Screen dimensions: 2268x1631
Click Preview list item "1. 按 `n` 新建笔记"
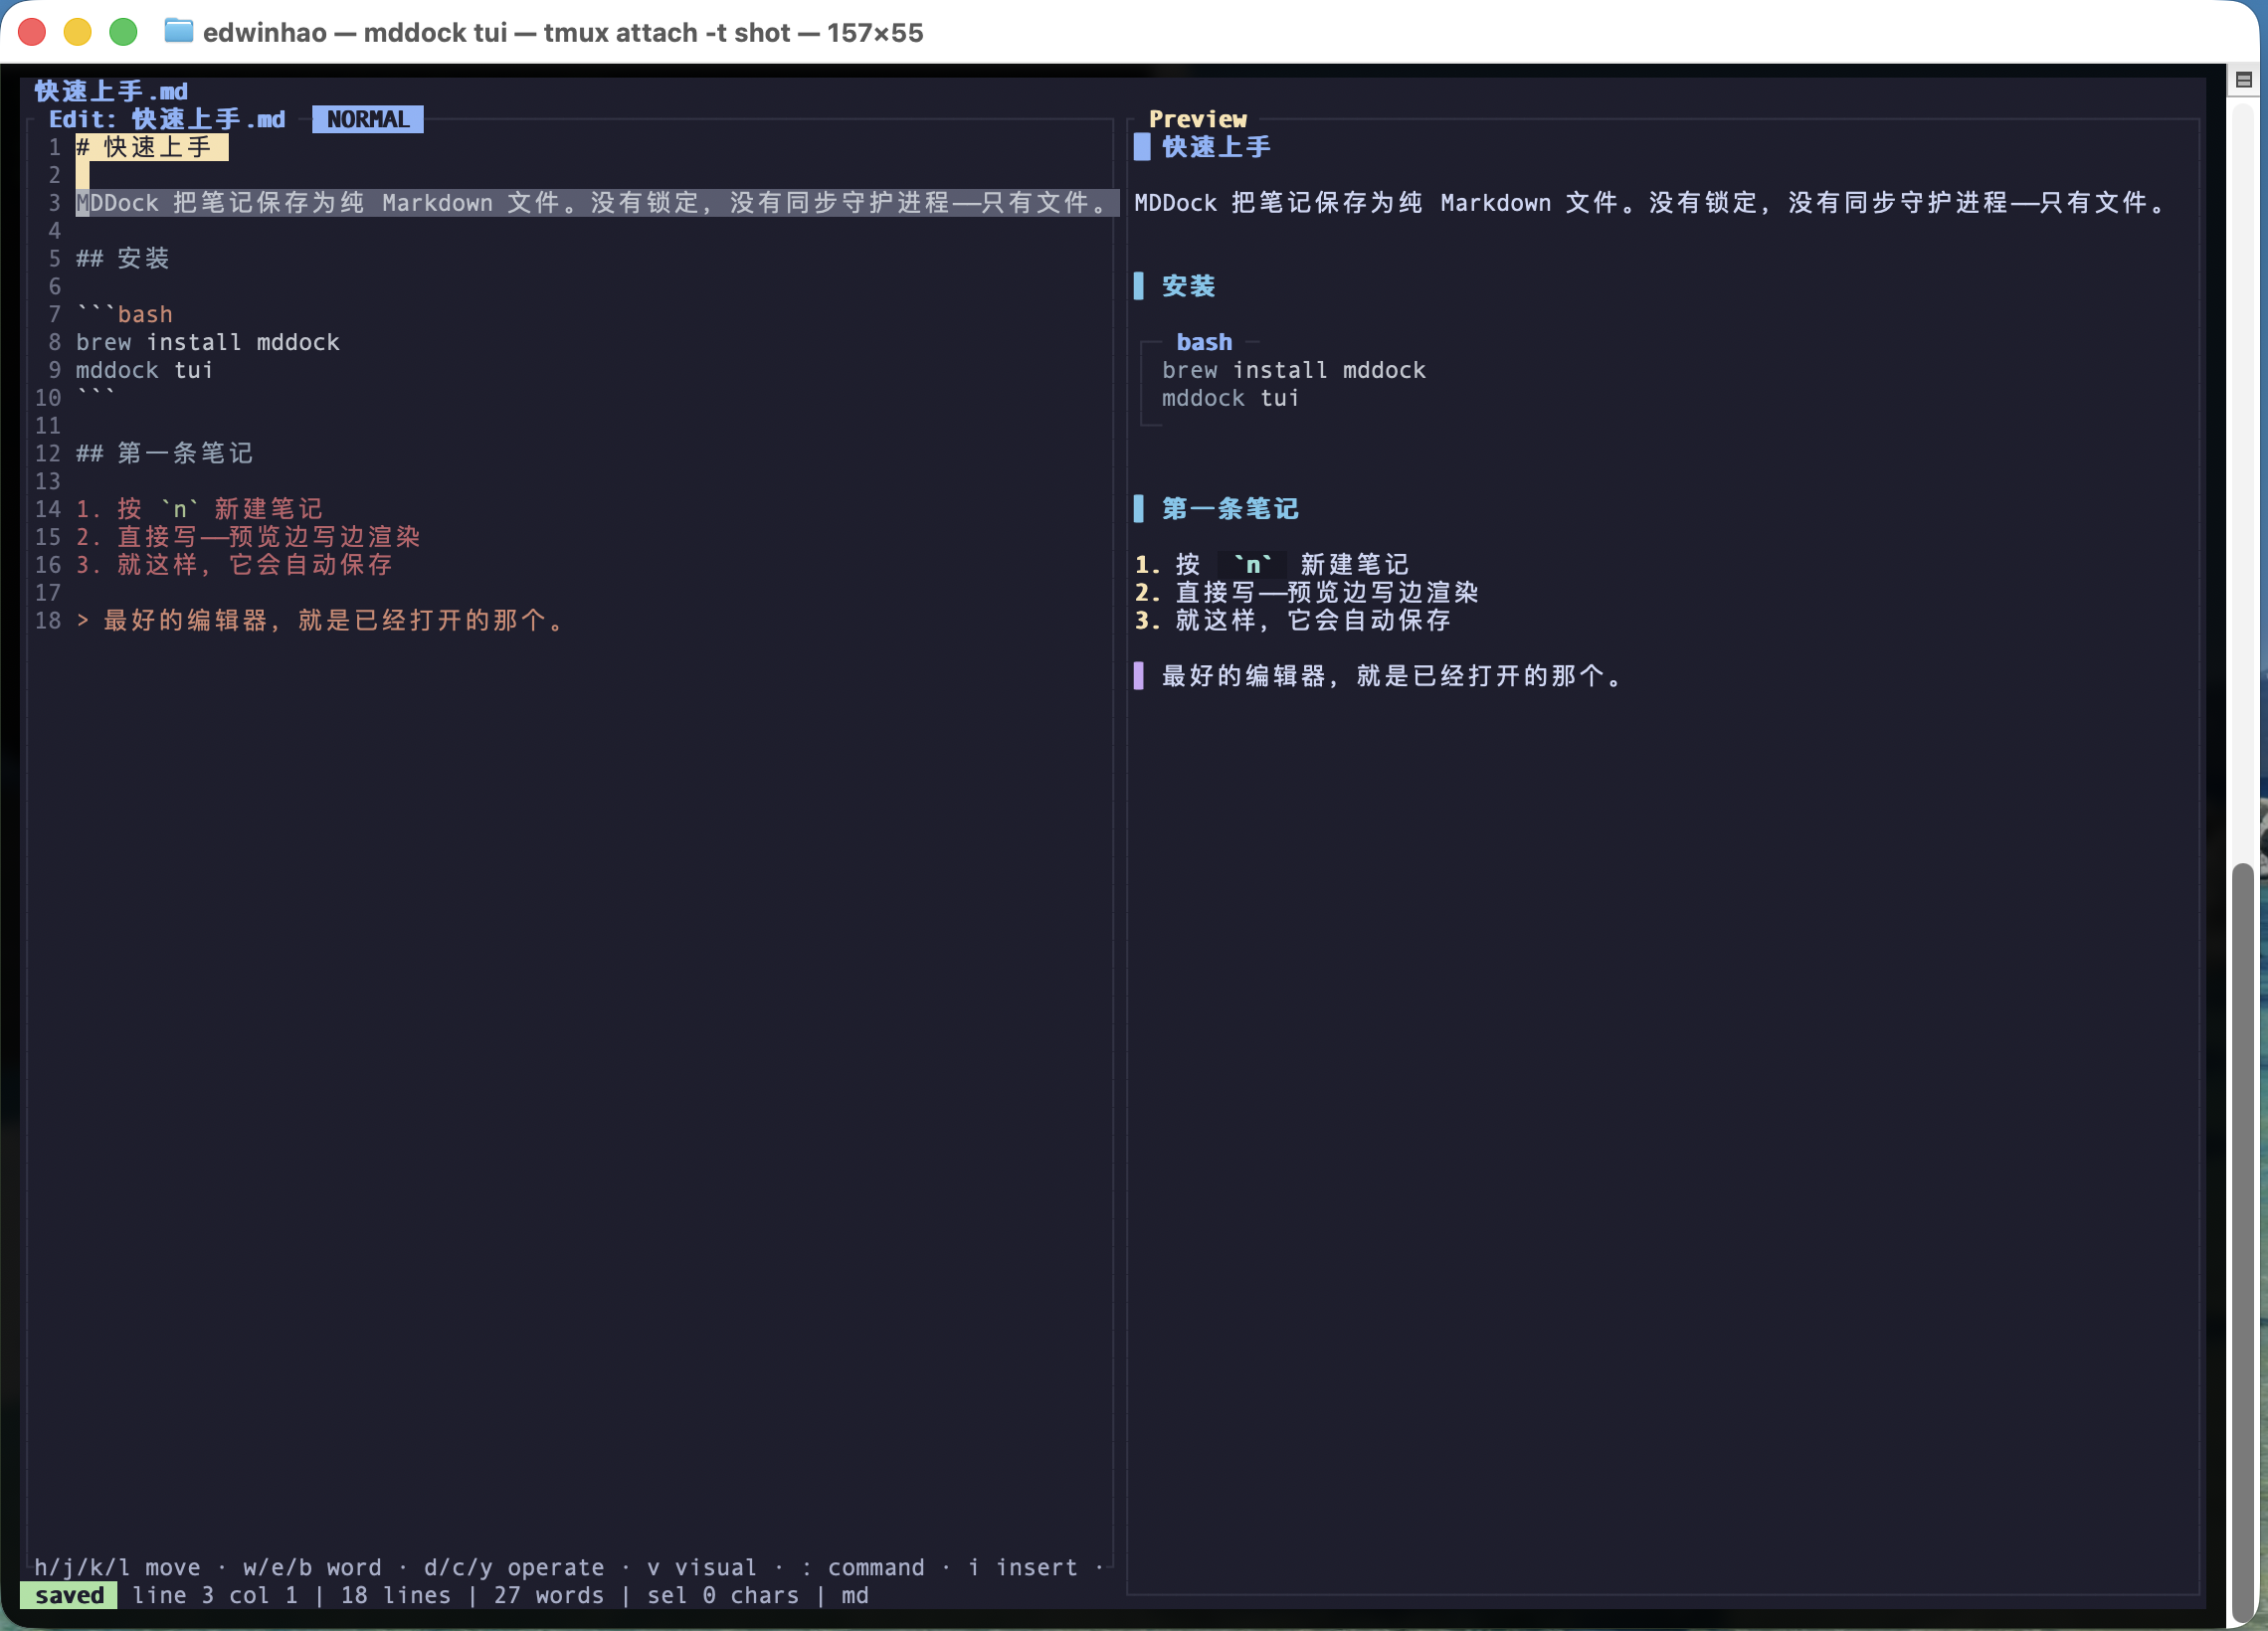pyautogui.click(x=1271, y=565)
